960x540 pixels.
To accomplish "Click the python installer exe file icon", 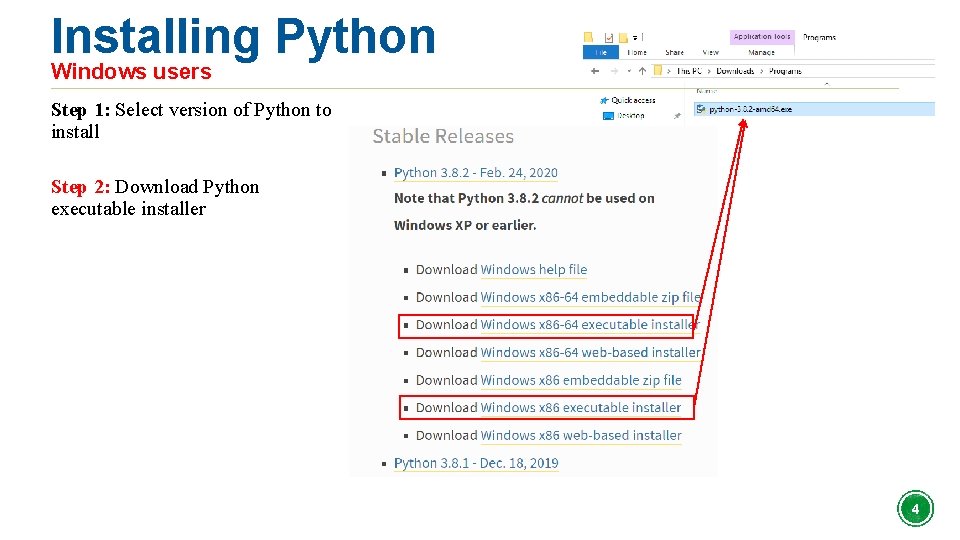I will tap(701, 109).
